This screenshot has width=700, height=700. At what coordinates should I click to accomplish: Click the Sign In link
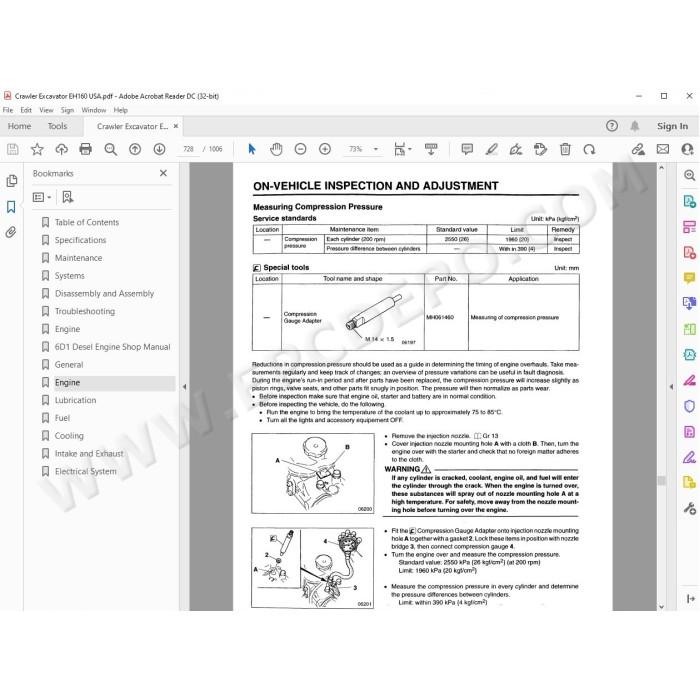(672, 126)
